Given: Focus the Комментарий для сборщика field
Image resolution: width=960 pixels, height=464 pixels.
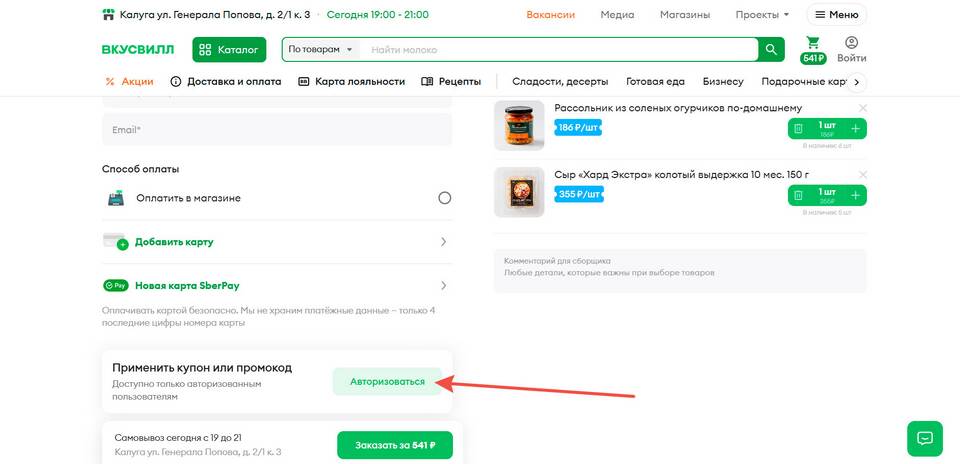Looking at the screenshot, I should pos(680,271).
